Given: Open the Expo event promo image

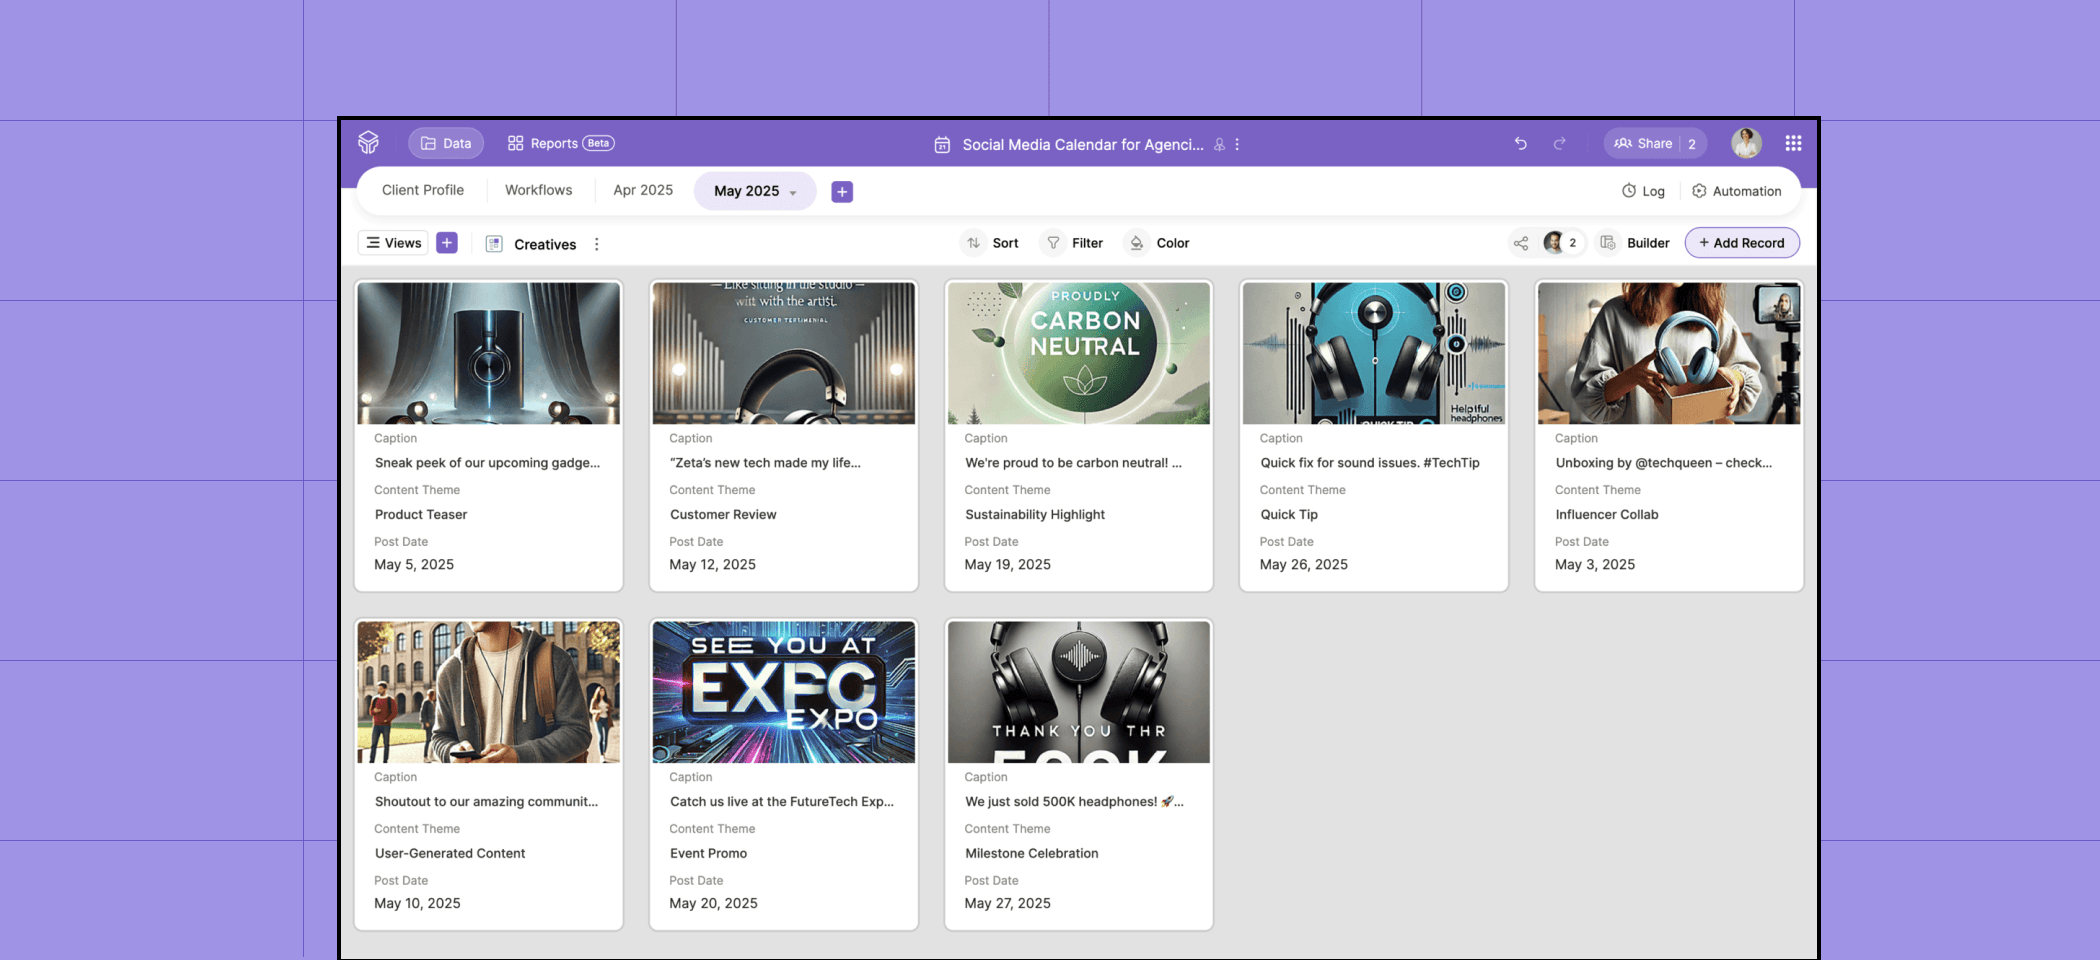Looking at the screenshot, I should [784, 692].
